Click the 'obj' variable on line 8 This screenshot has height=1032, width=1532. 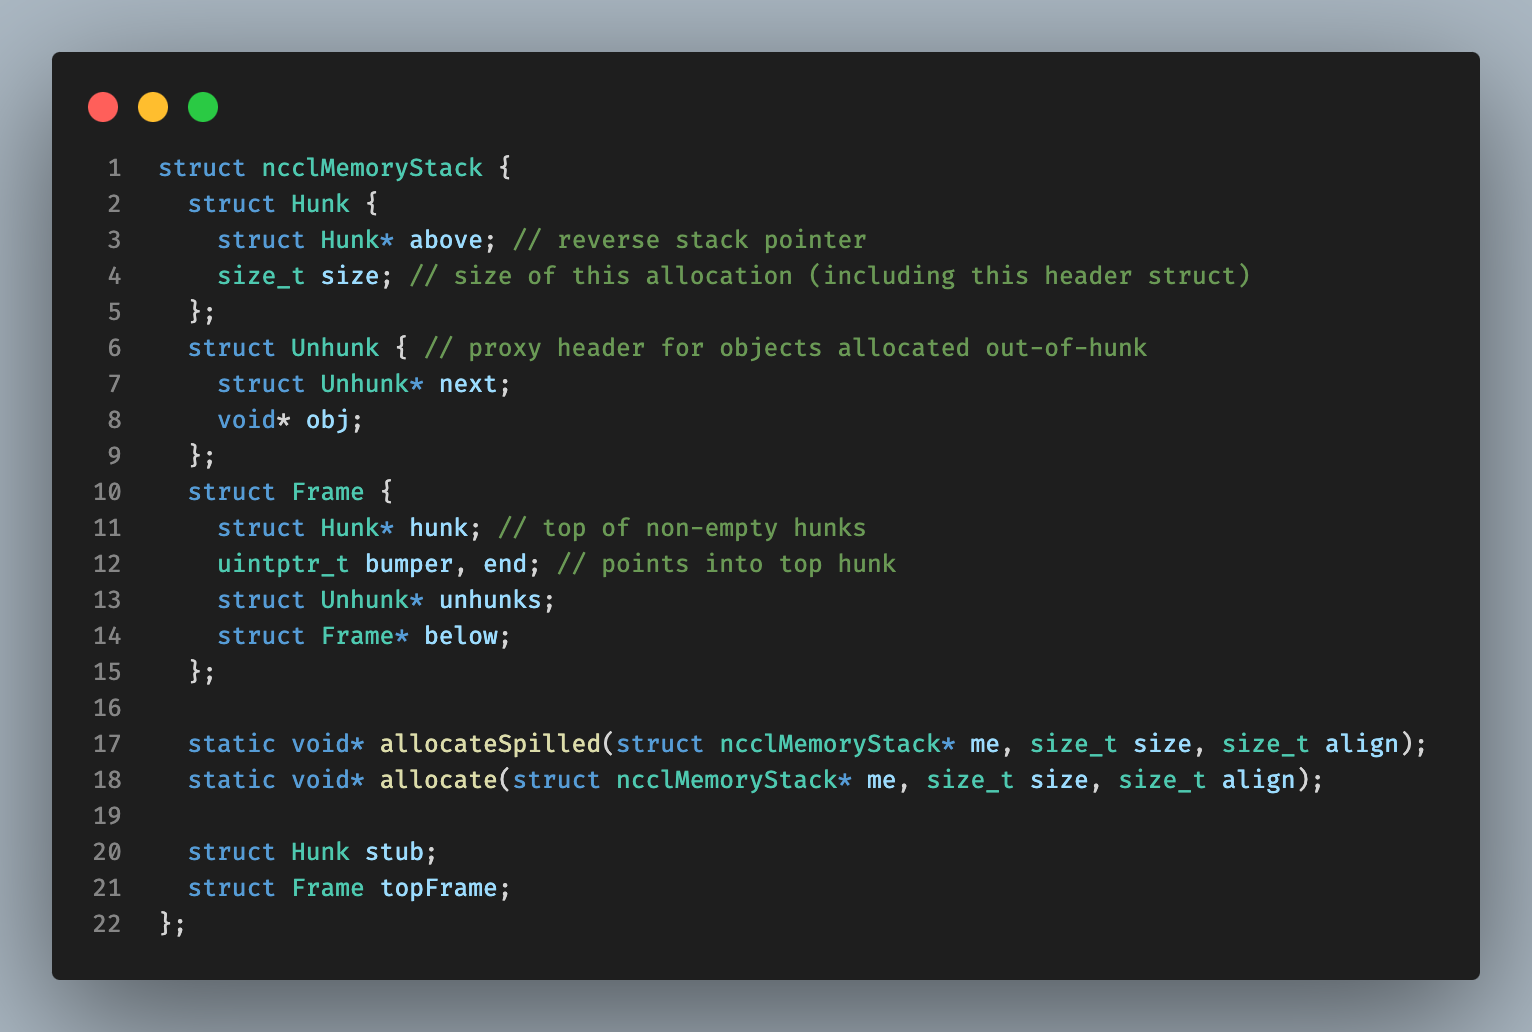pos(328,420)
